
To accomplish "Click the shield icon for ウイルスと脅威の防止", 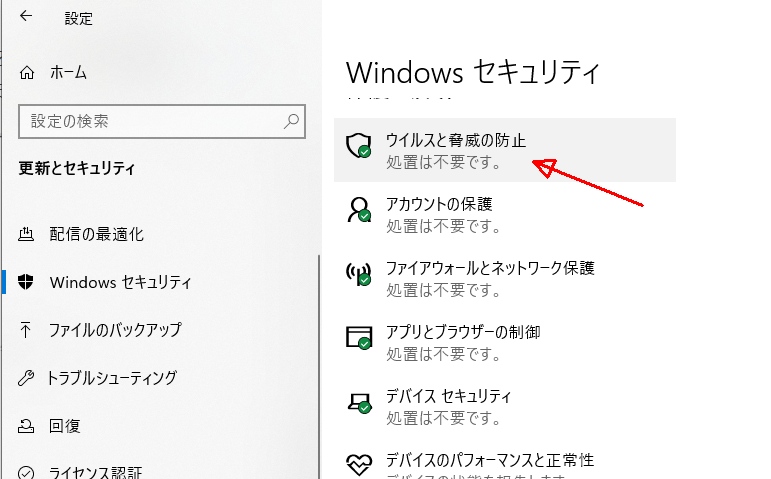I will pos(358,145).
